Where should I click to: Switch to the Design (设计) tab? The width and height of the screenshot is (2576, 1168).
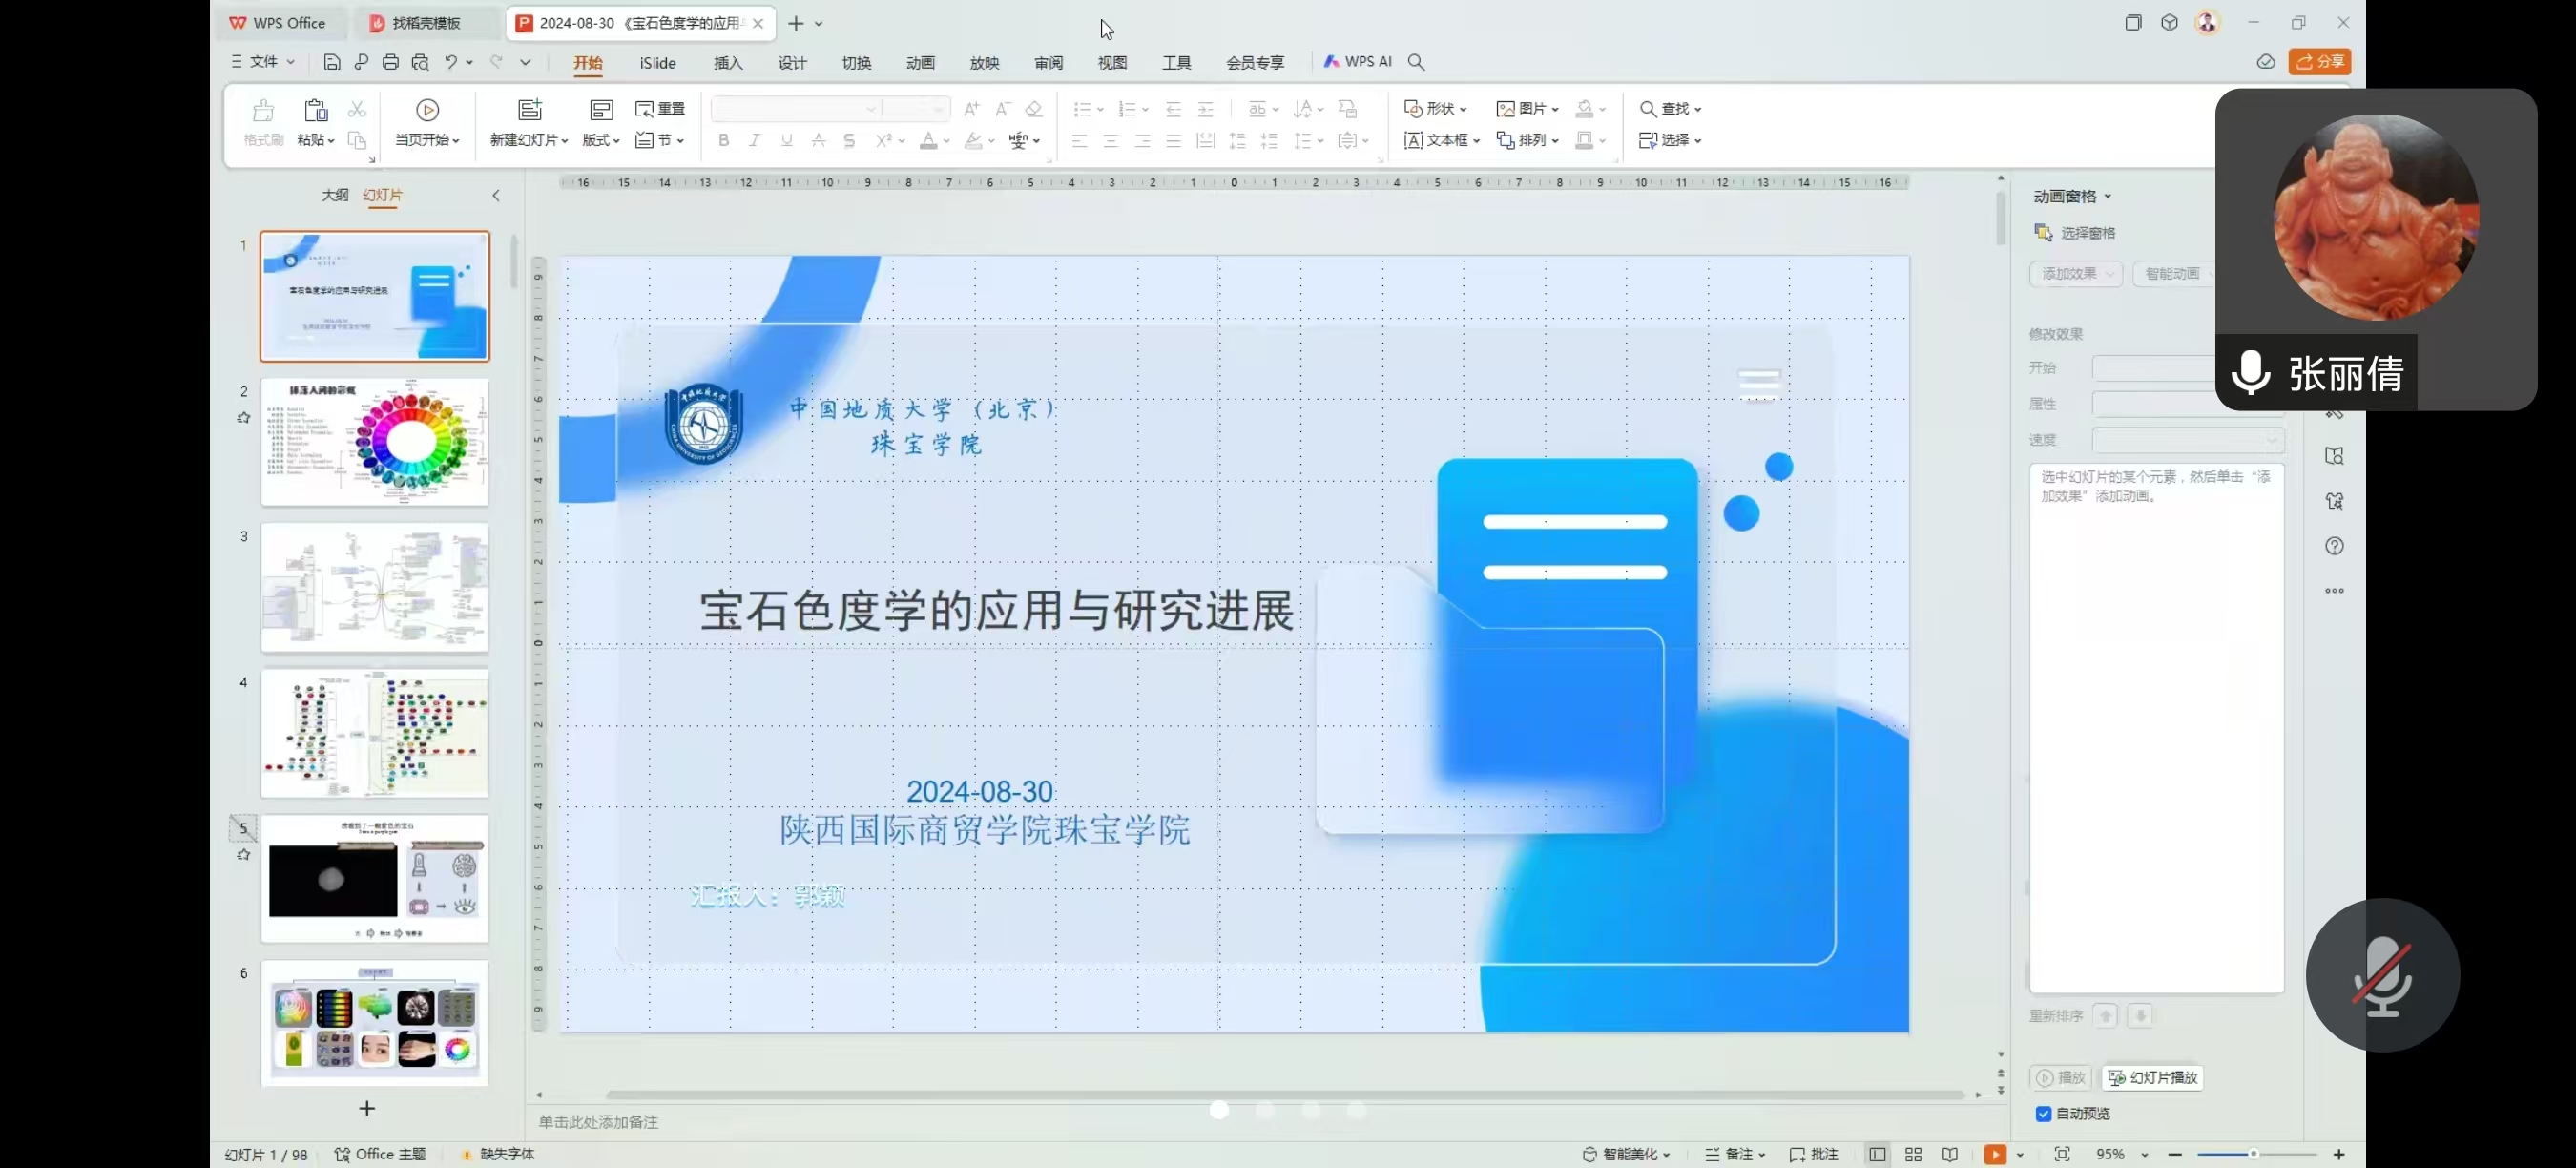point(792,63)
